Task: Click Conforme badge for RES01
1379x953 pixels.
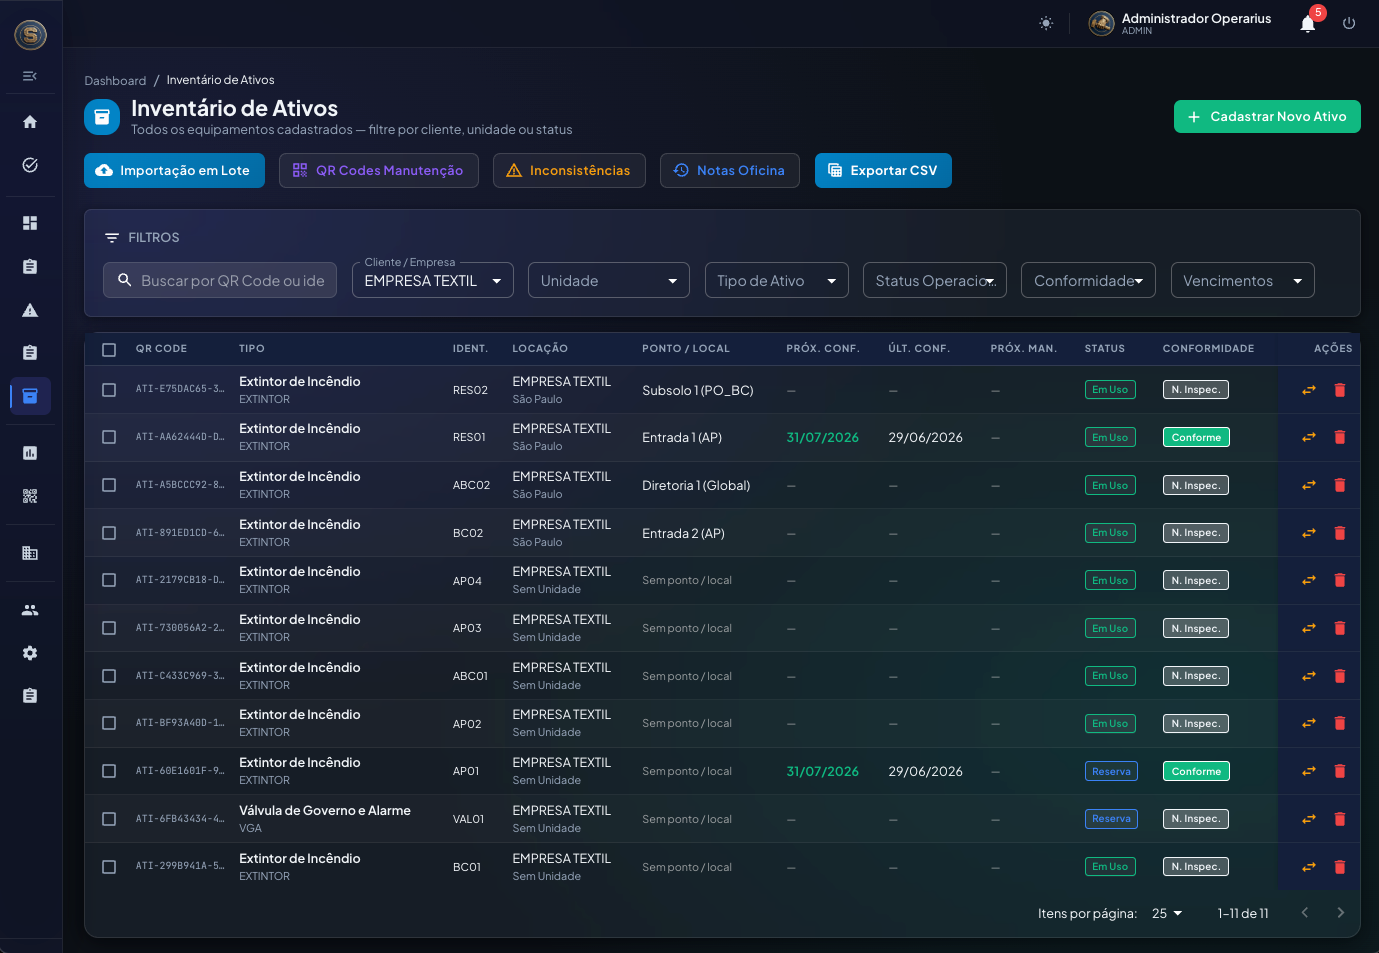Action: (1196, 437)
